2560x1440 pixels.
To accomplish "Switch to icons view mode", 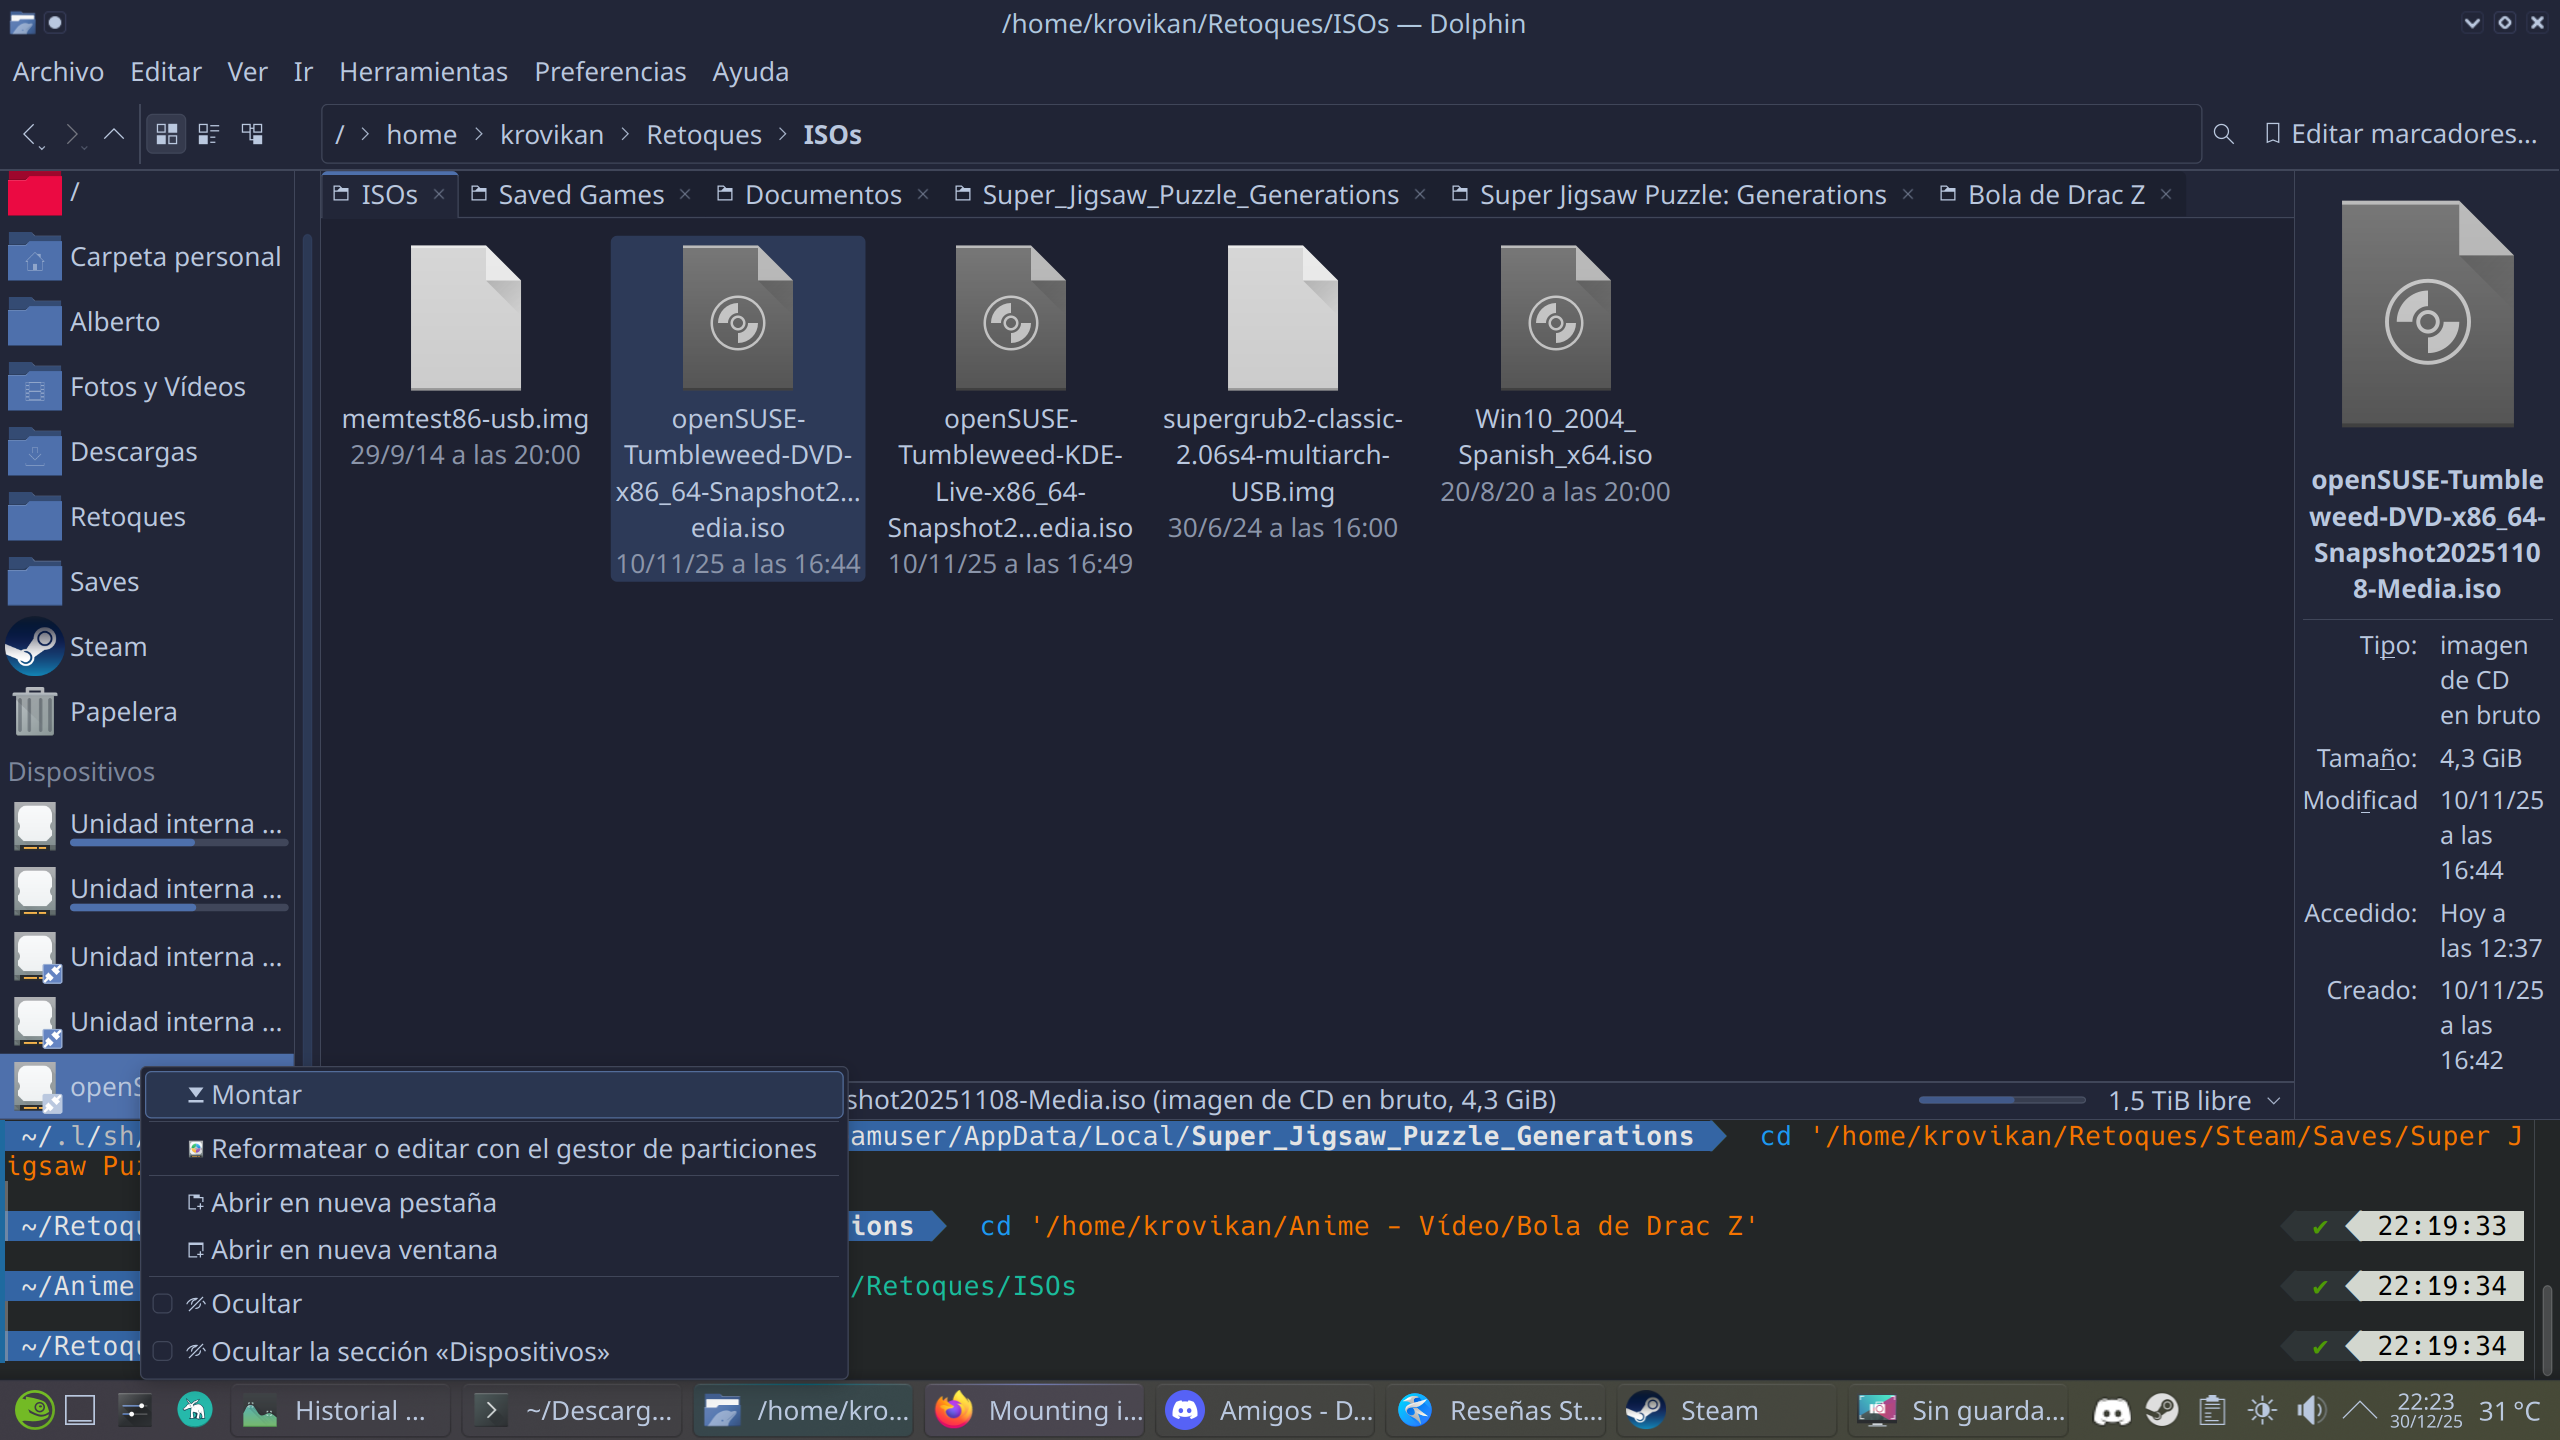I will point(166,134).
